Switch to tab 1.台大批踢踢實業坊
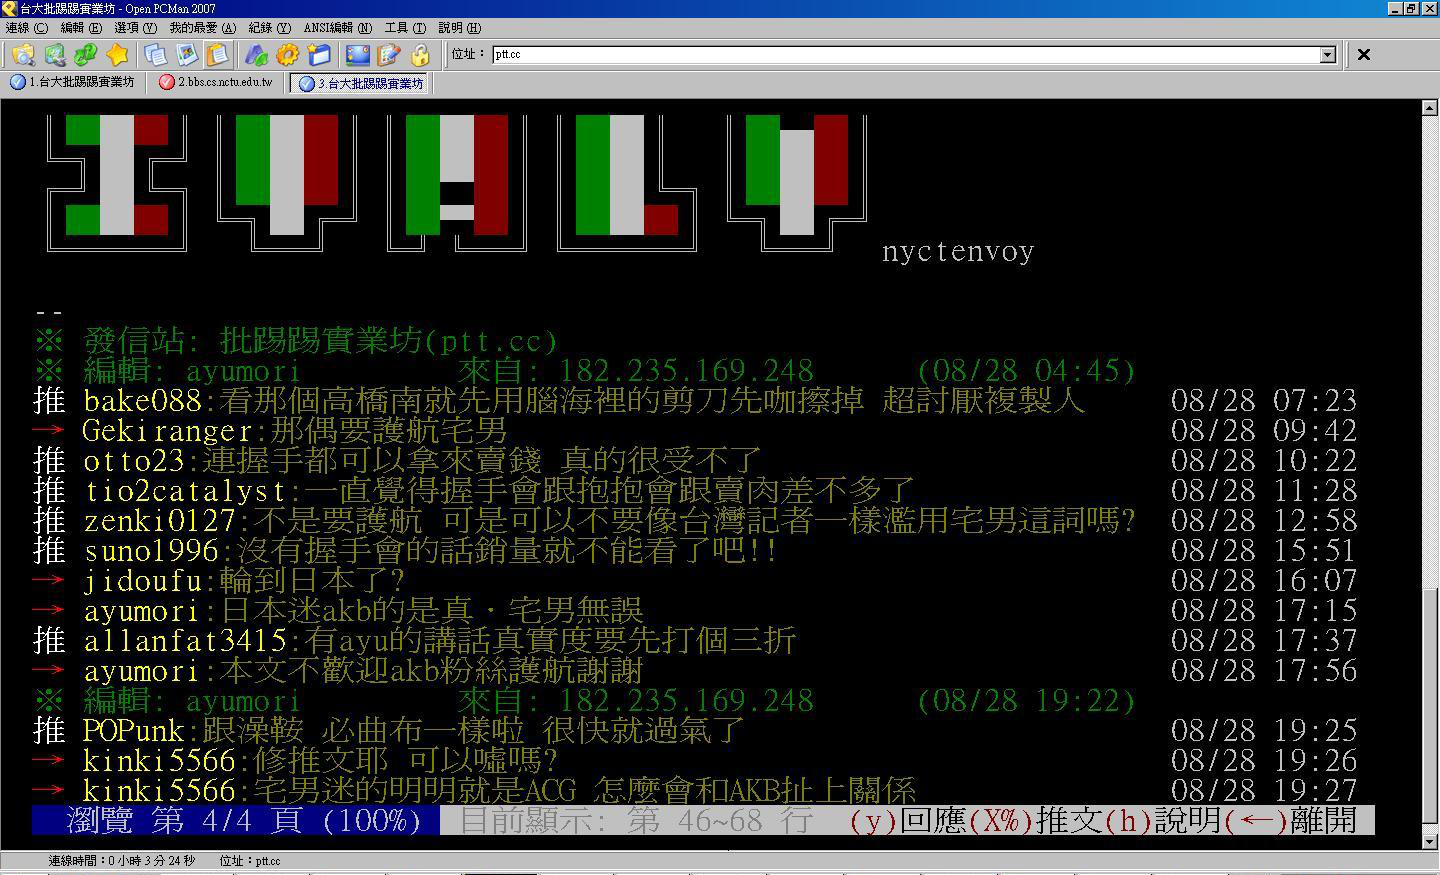Viewport: 1440px width, 875px height. (72, 82)
